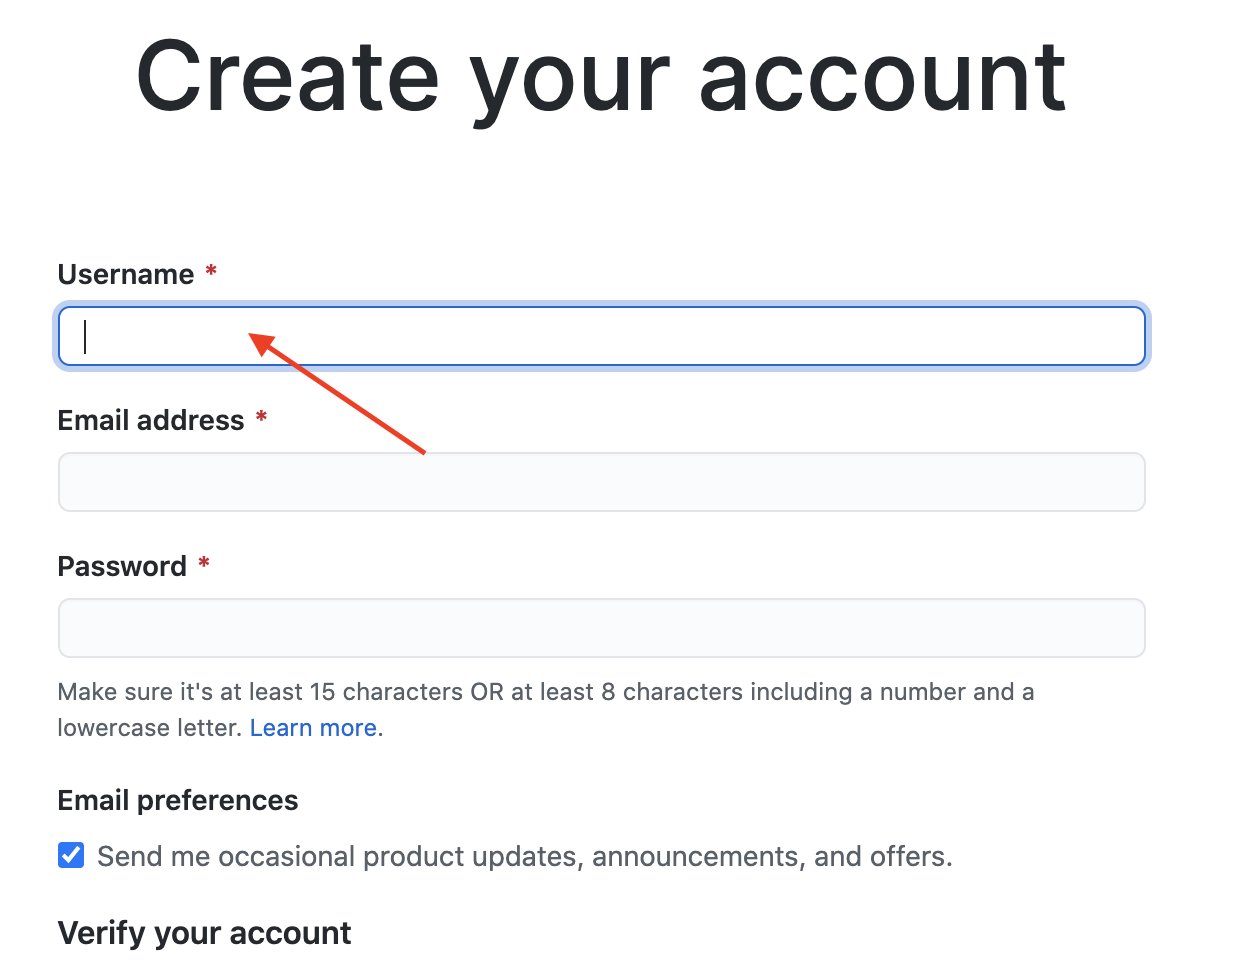The width and height of the screenshot is (1252, 968).
Task: Click the word 'lowercase letter' in password hint
Action: pos(149,728)
